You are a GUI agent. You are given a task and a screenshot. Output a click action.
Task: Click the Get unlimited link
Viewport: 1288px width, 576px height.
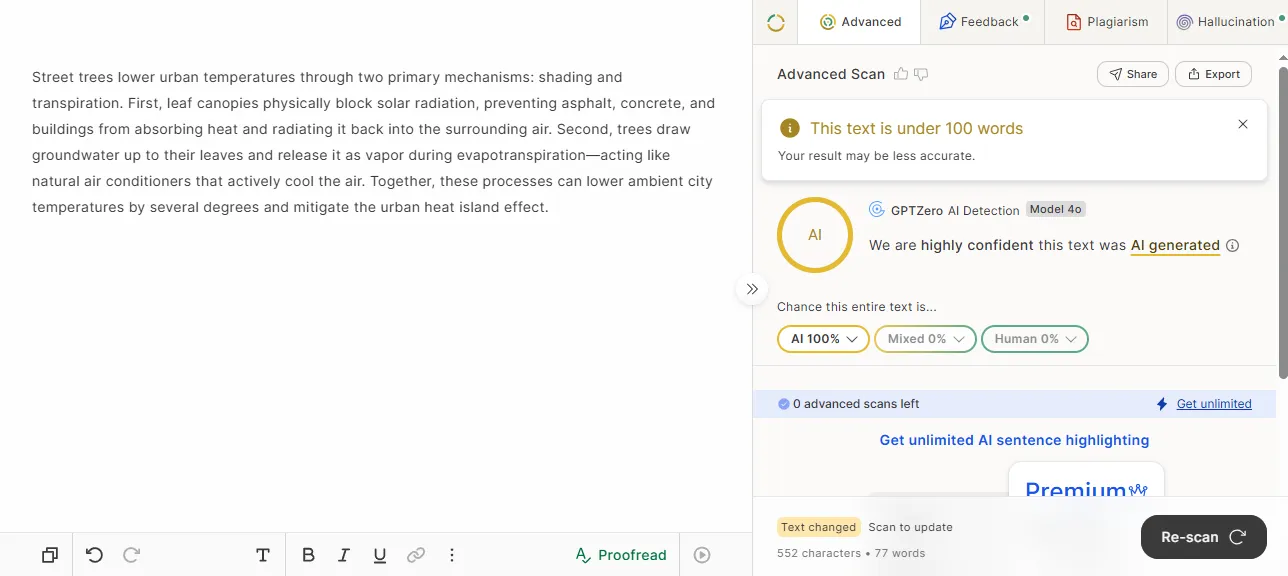coord(1214,404)
